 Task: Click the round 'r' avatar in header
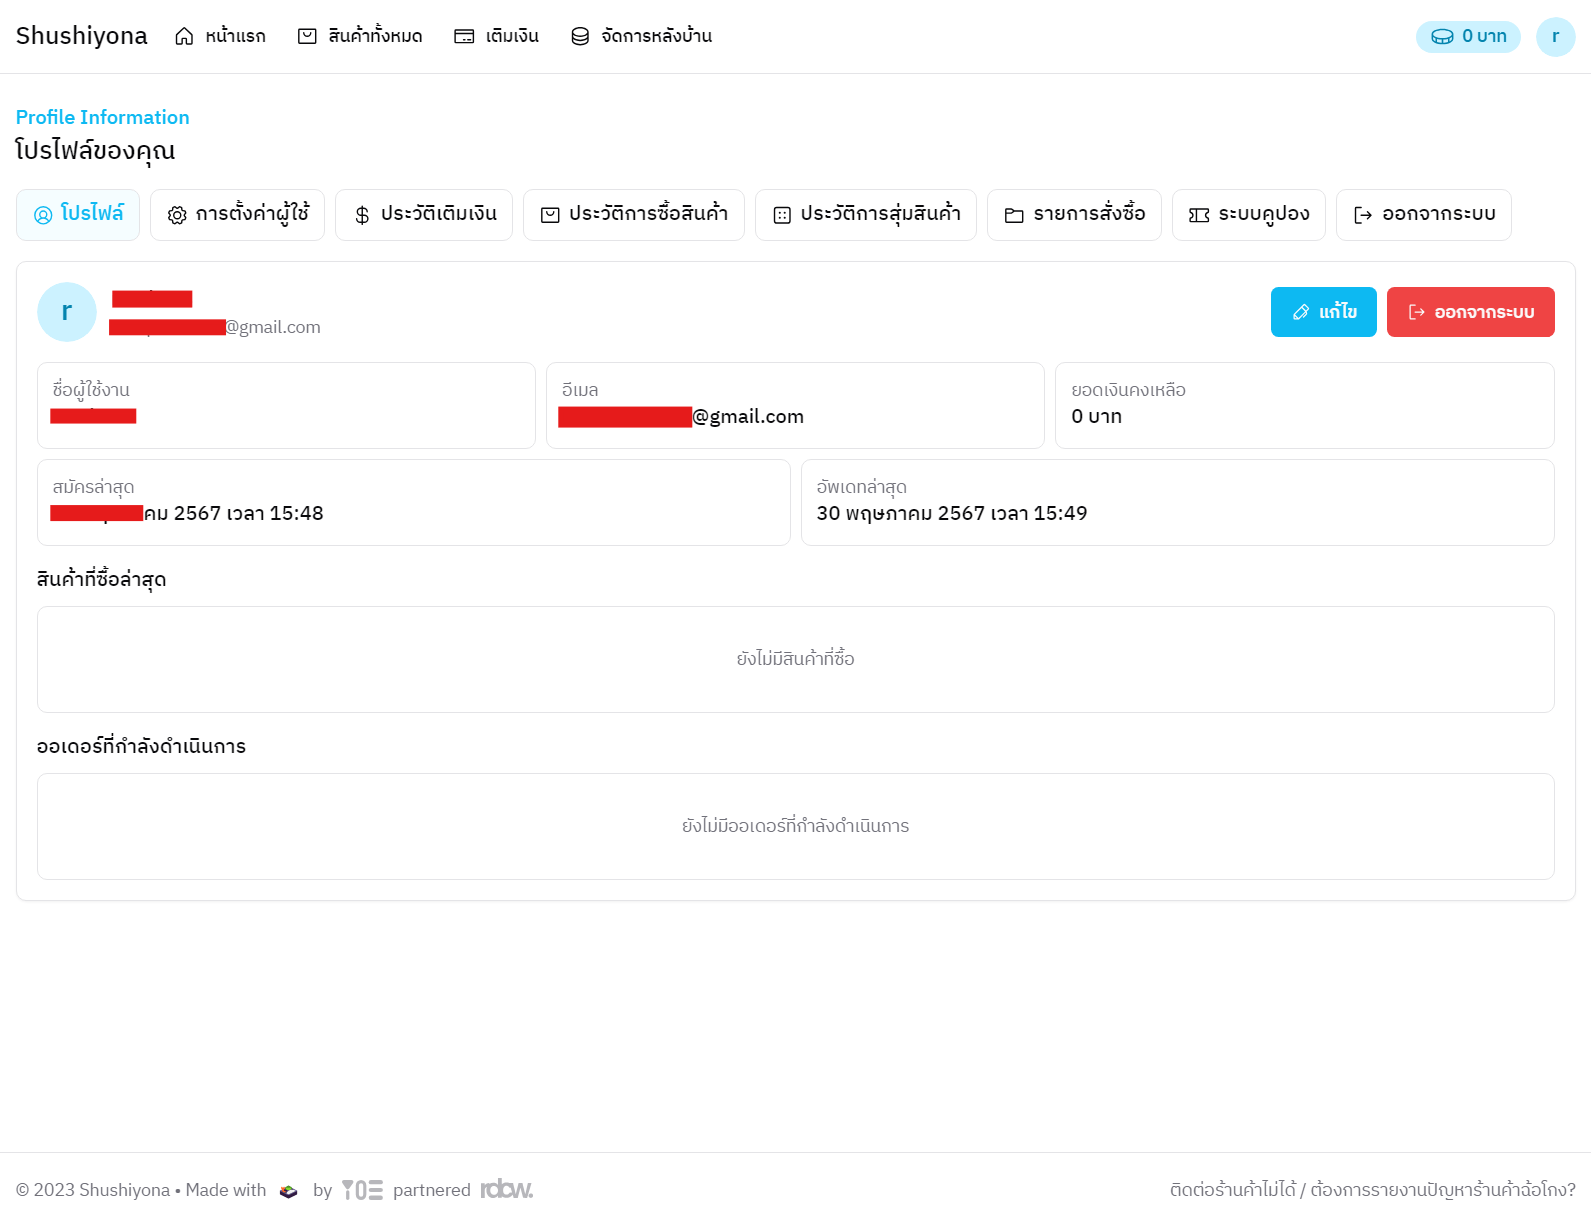click(1555, 37)
